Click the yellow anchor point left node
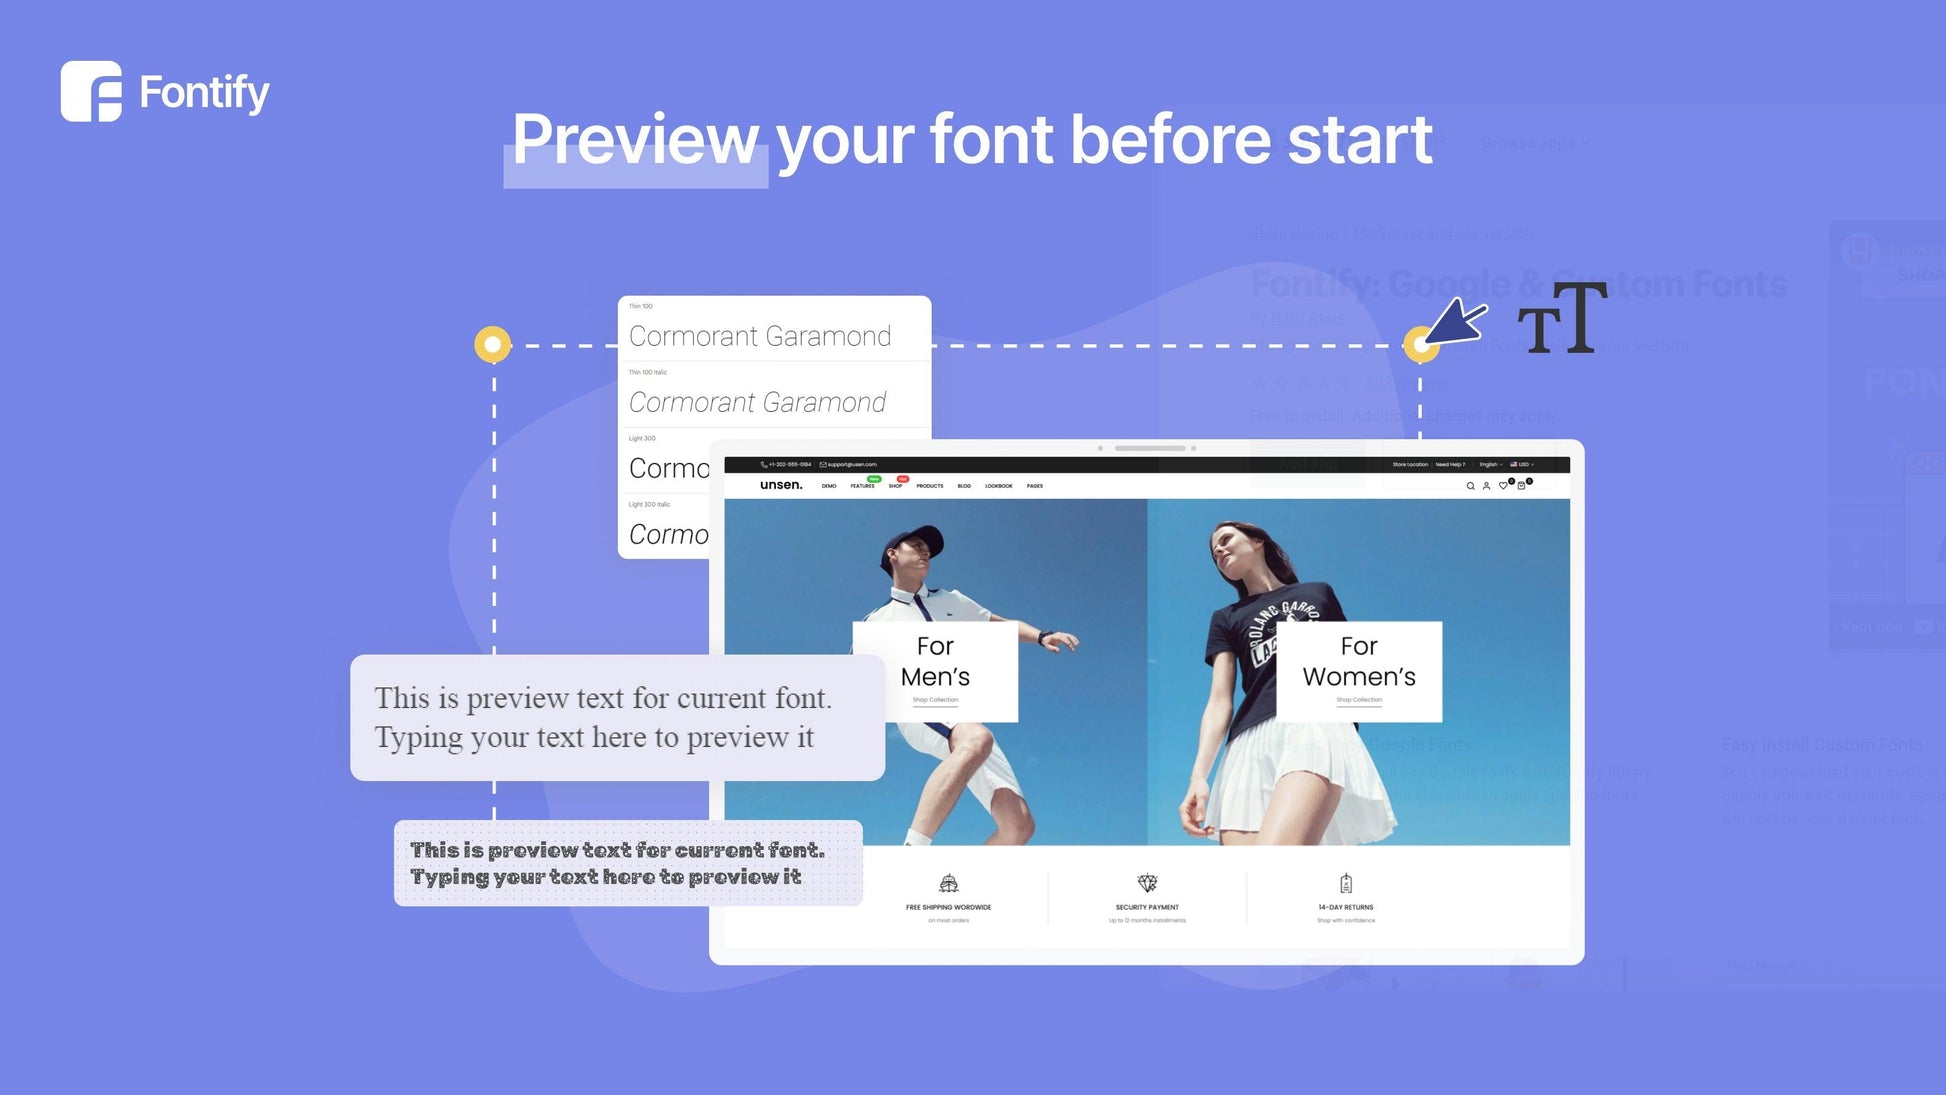The image size is (1946, 1095). click(491, 342)
